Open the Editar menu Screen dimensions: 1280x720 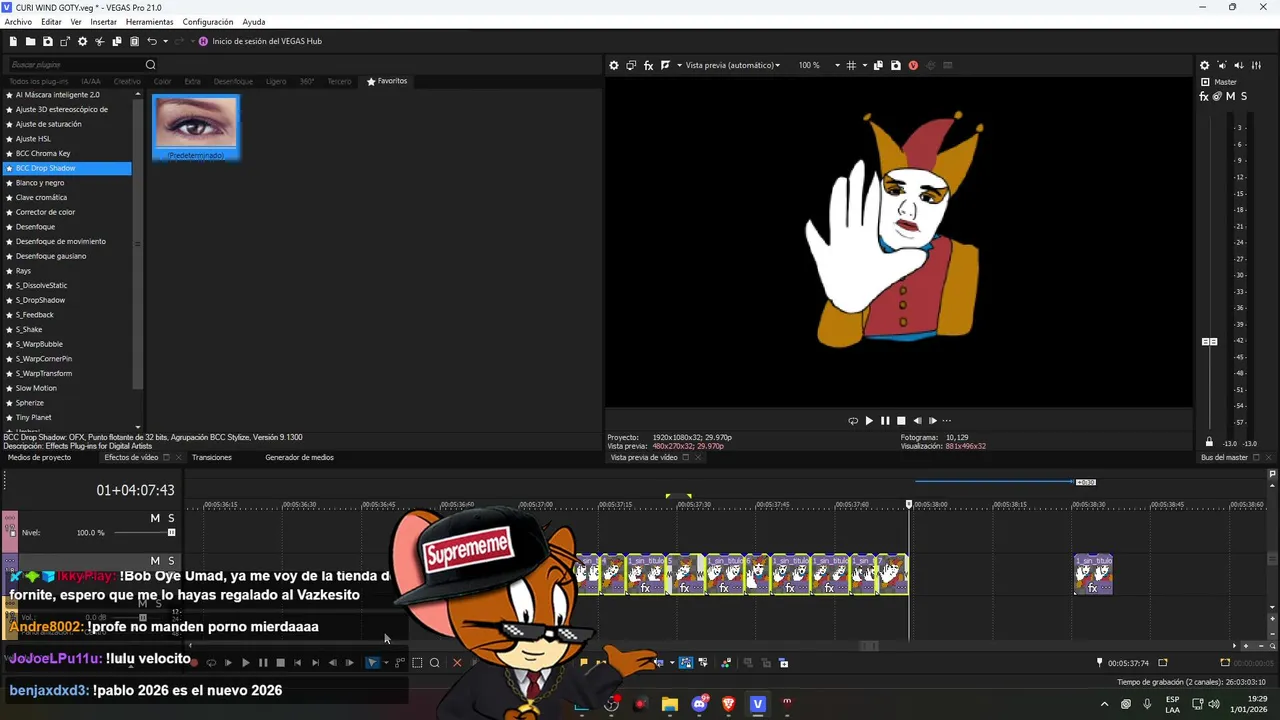pos(51,22)
